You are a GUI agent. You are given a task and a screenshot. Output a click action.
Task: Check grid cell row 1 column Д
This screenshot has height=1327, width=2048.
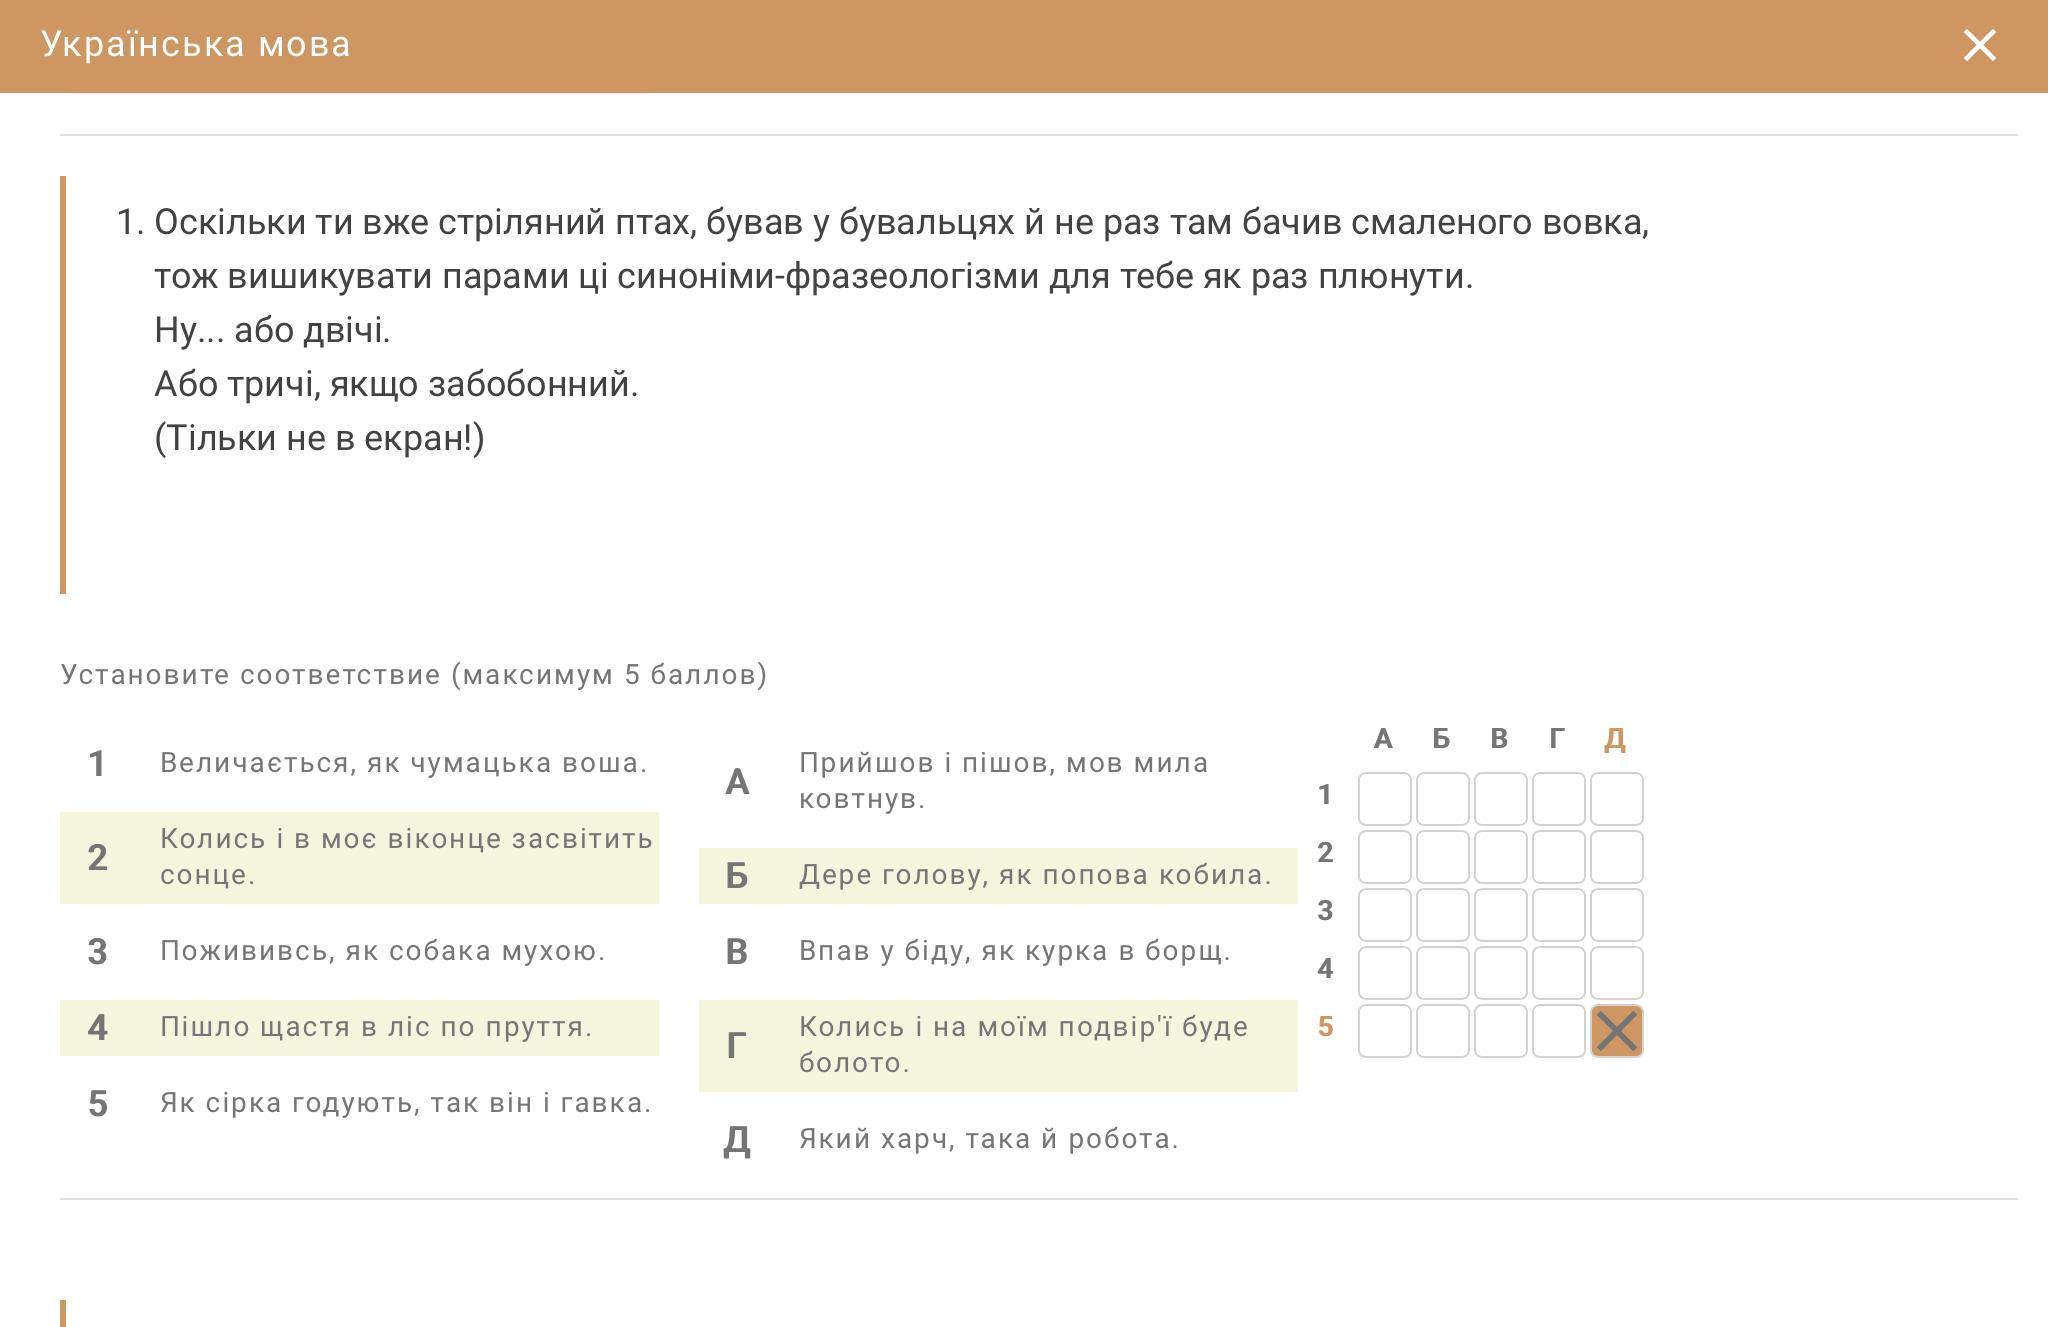(x=1616, y=798)
